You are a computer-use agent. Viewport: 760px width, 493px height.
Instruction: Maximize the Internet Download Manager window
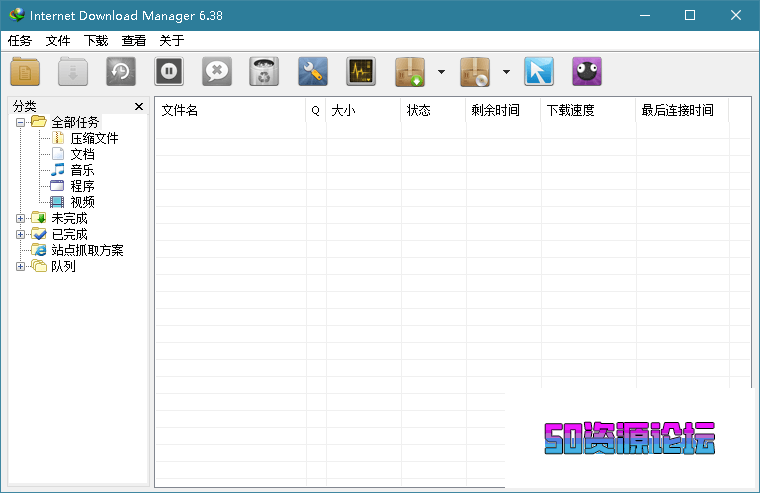click(690, 16)
